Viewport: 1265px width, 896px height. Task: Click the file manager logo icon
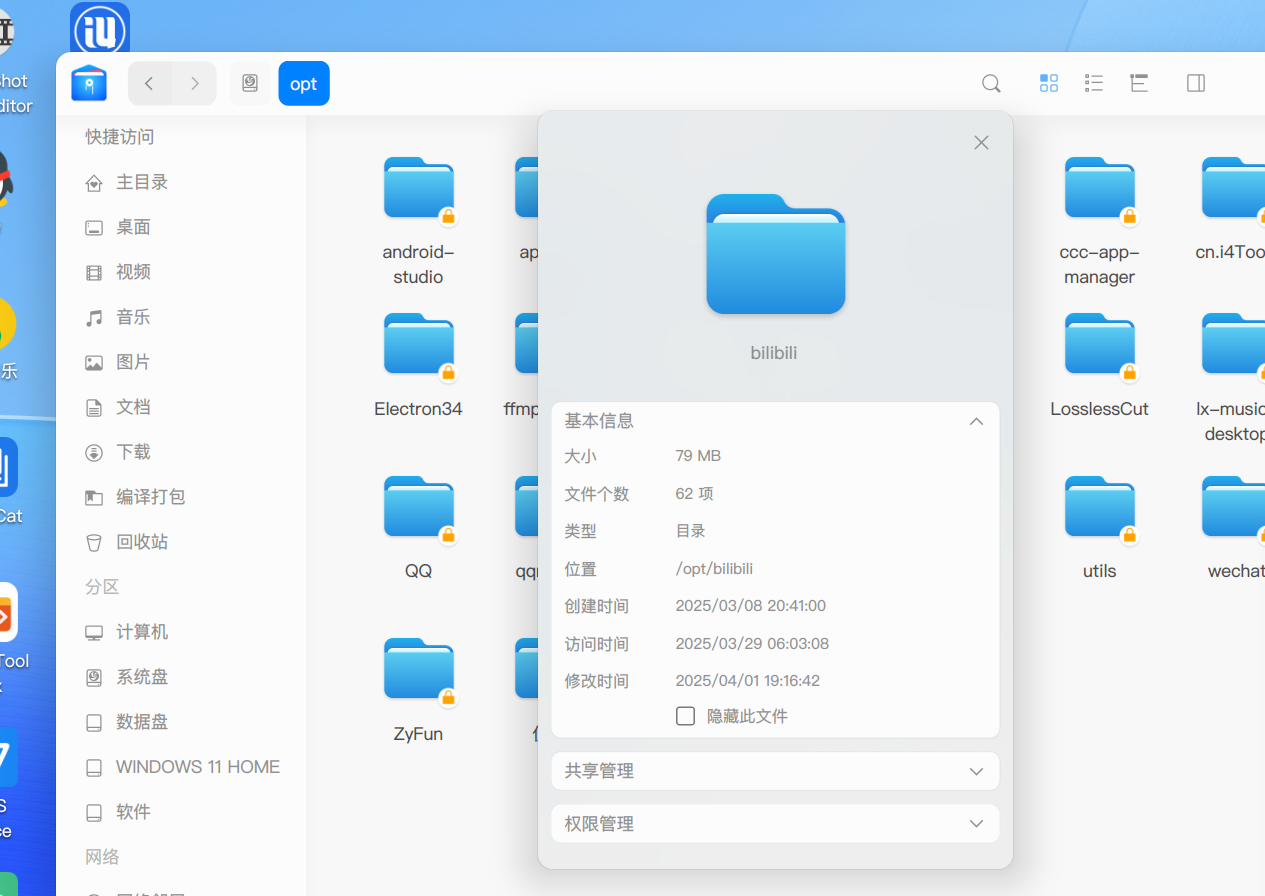[89, 83]
